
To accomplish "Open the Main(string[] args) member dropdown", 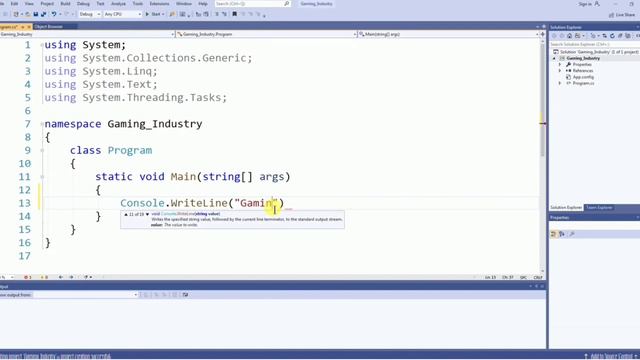I will tap(448, 34).
